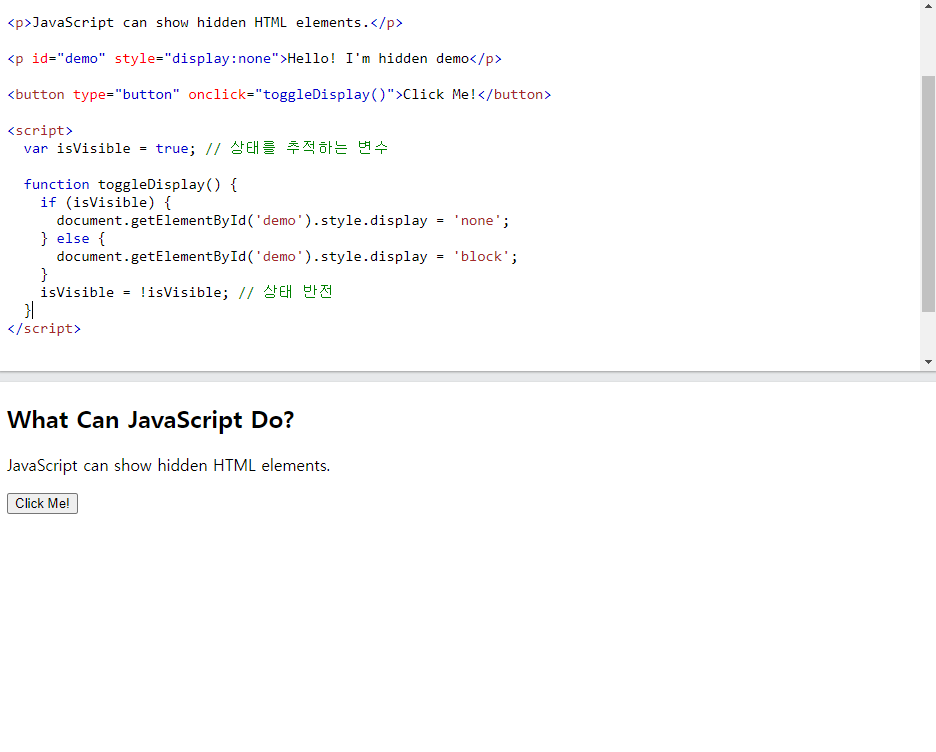Click the "Click Me!" button
The image size is (936, 752).
click(42, 503)
